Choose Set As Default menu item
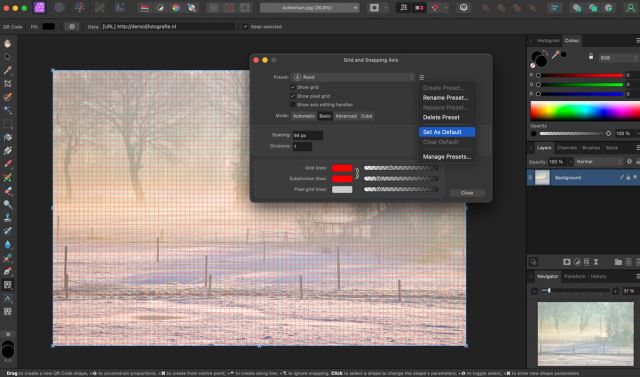 tap(447, 132)
